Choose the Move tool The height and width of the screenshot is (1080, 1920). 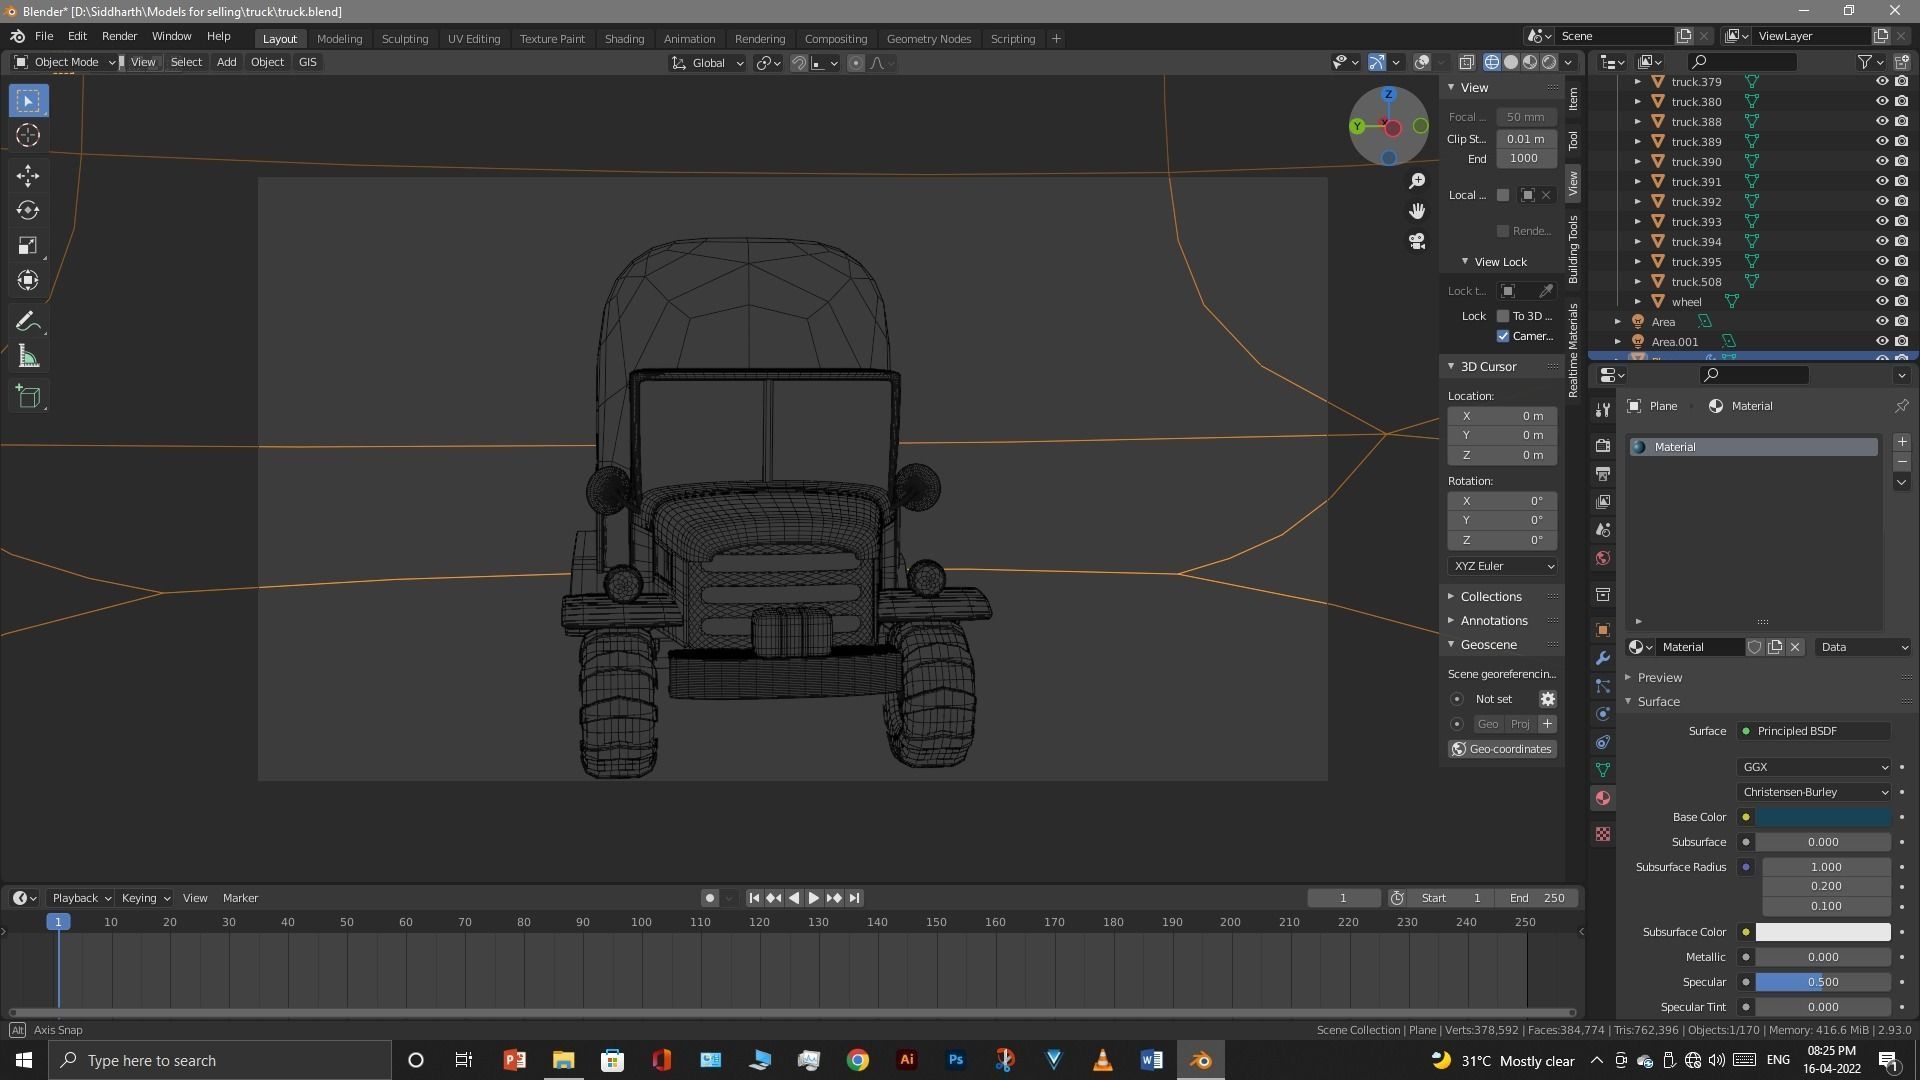28,176
